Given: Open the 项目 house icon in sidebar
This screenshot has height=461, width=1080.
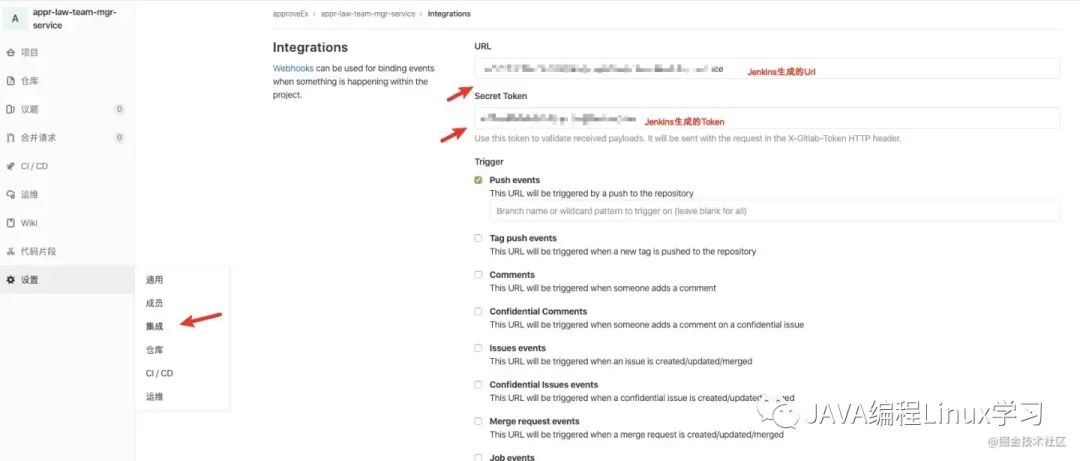Looking at the screenshot, I should tap(10, 52).
